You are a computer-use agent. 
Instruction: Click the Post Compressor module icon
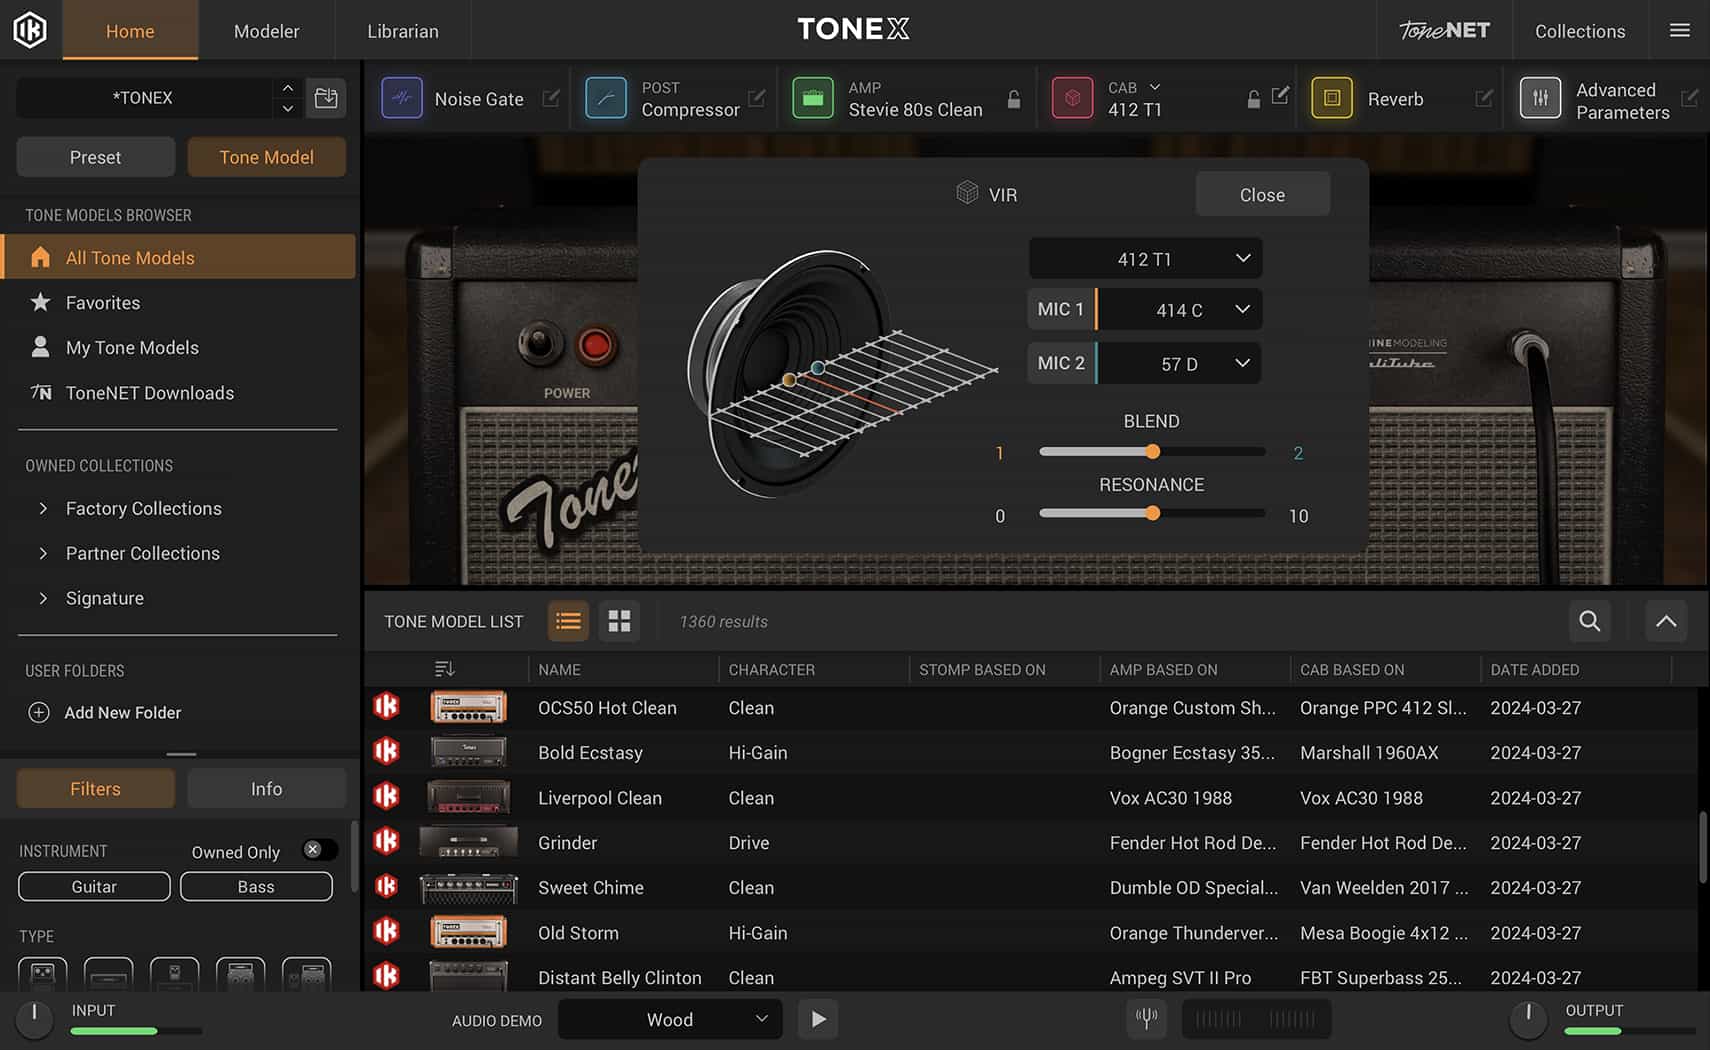(x=606, y=98)
